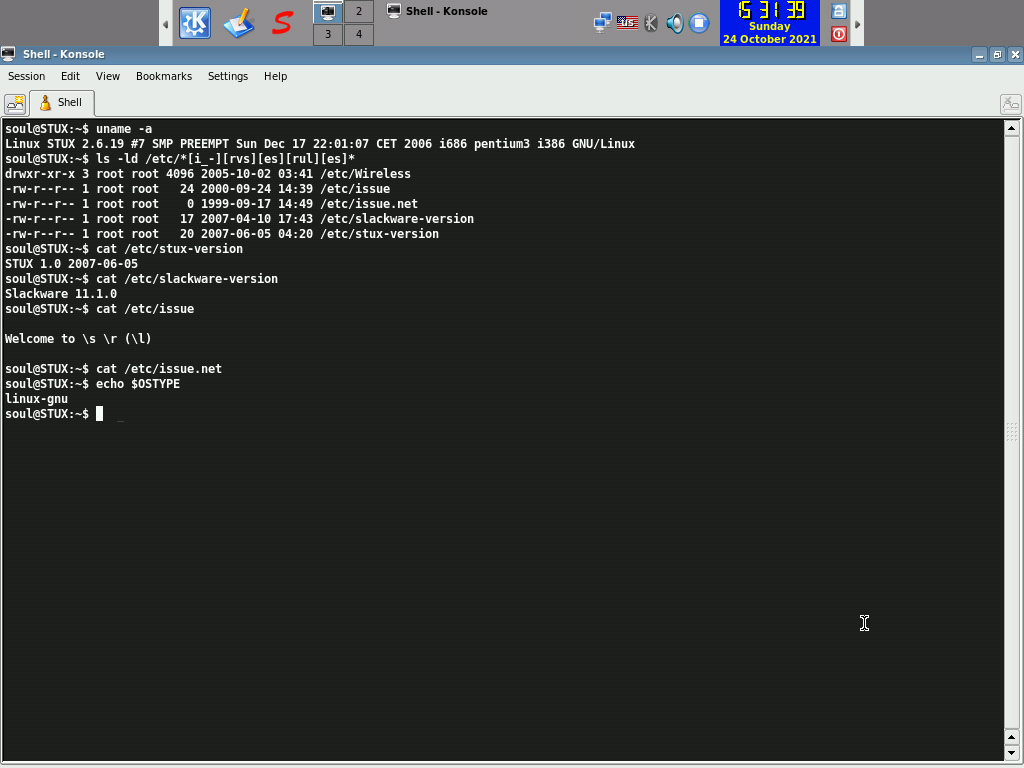Click the red S launcher icon
Screen dimensions: 1024x768
click(x=282, y=24)
